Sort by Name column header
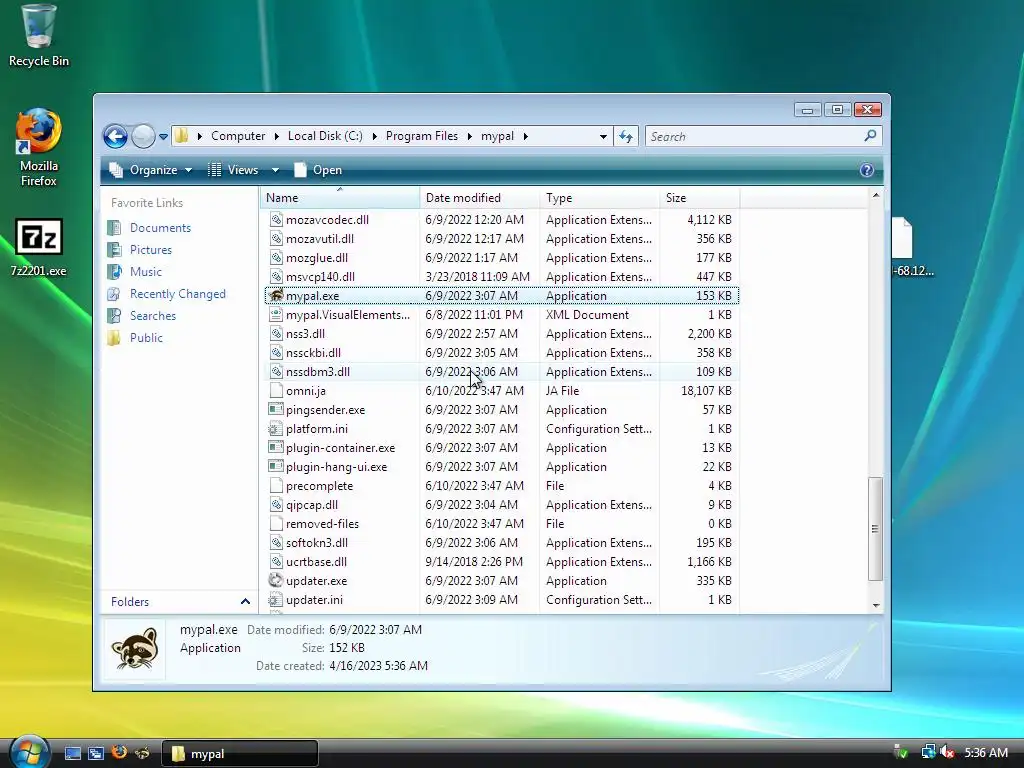 (x=340, y=198)
